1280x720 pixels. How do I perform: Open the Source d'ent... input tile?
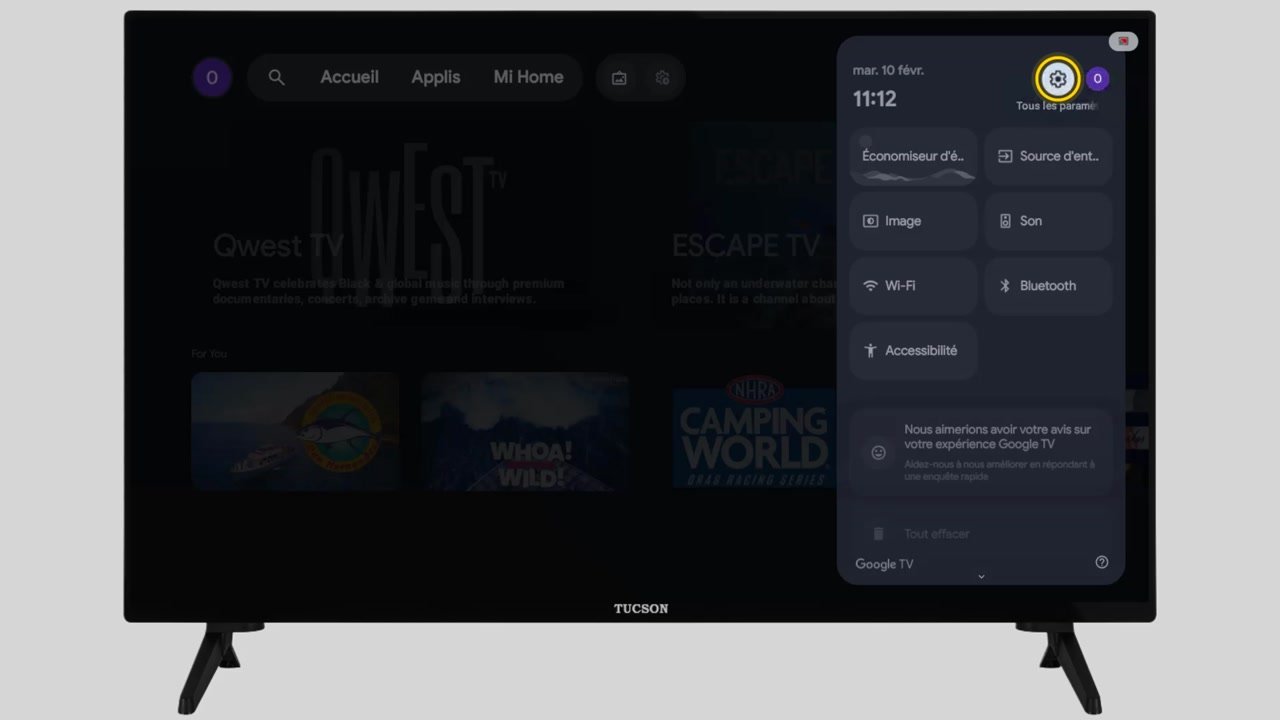(1049, 156)
